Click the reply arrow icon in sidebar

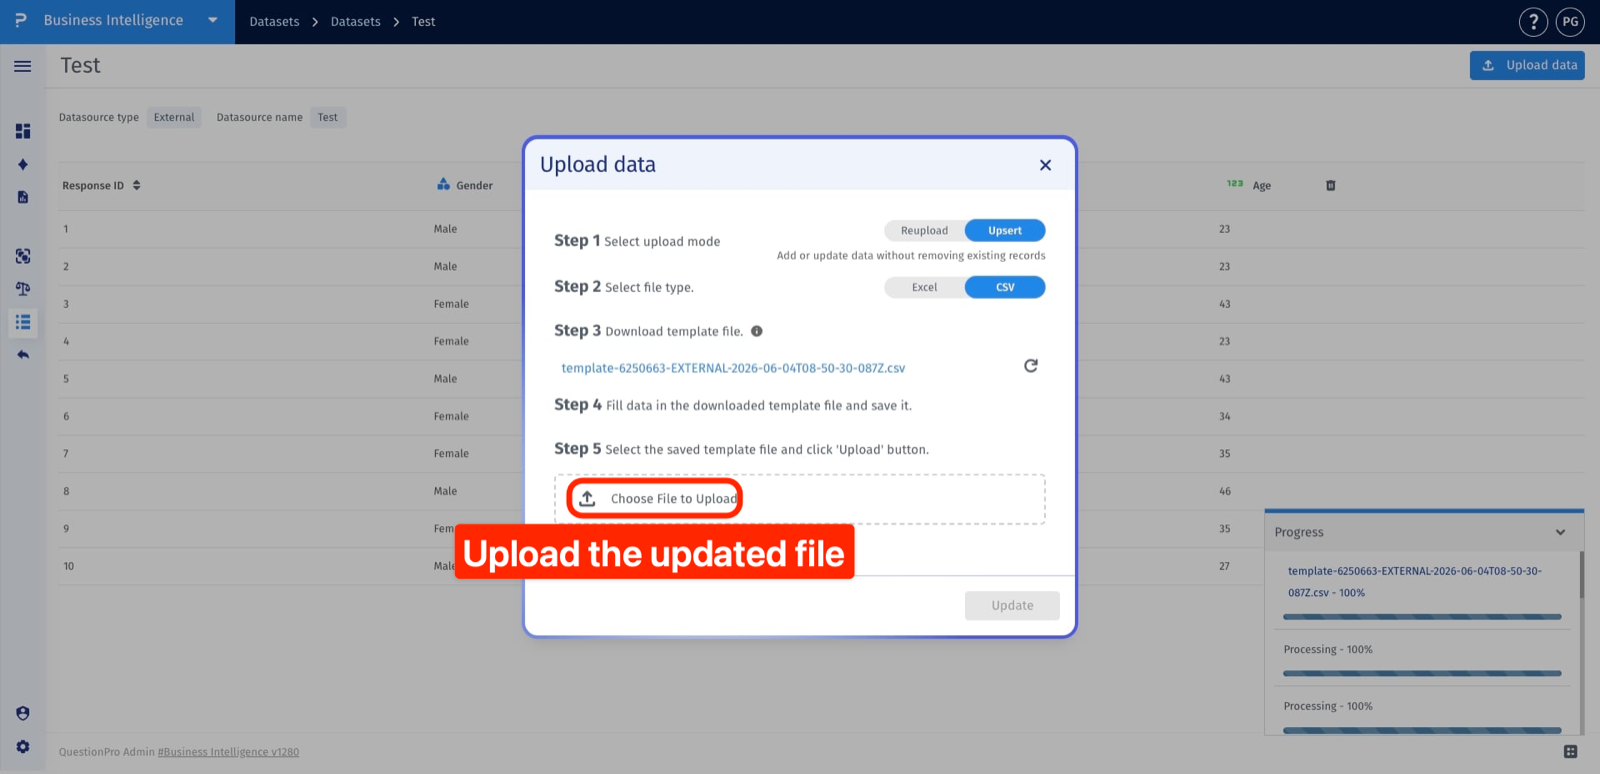click(22, 355)
